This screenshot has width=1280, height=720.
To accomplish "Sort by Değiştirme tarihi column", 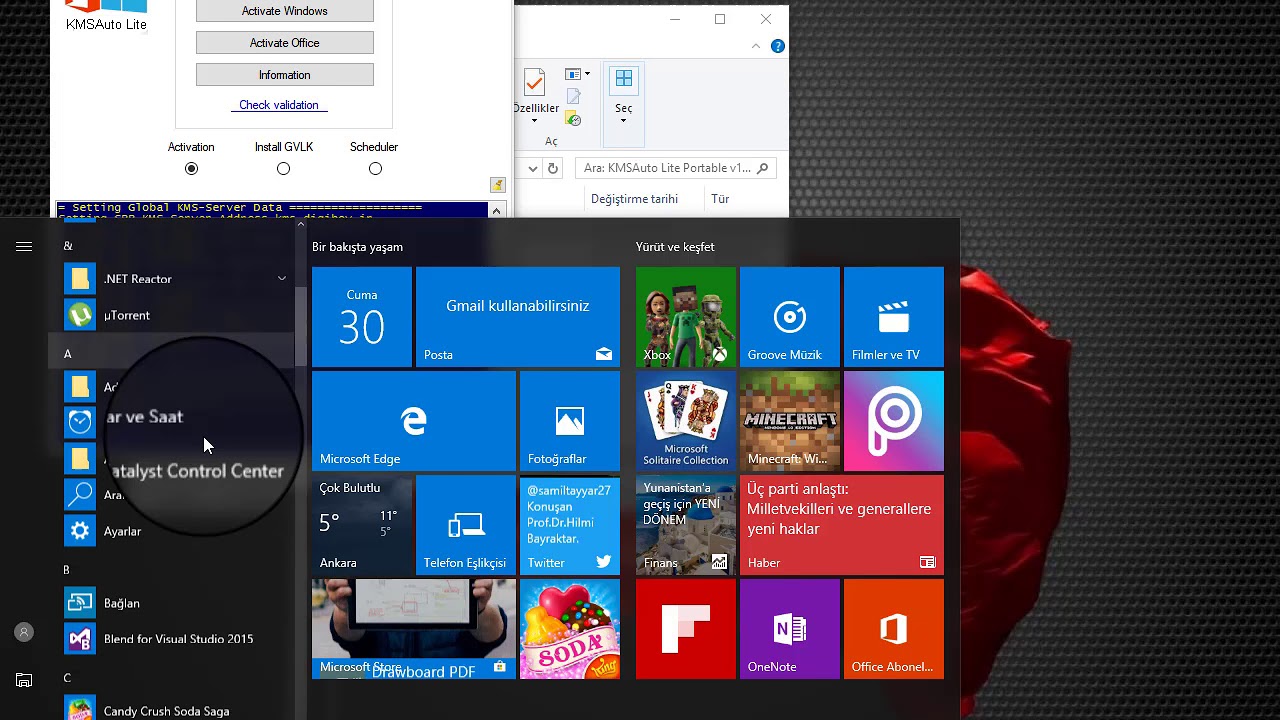I will pos(634,199).
